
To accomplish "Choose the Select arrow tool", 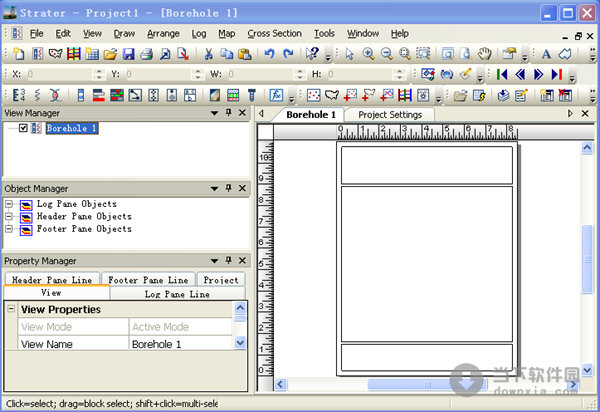I will point(349,54).
